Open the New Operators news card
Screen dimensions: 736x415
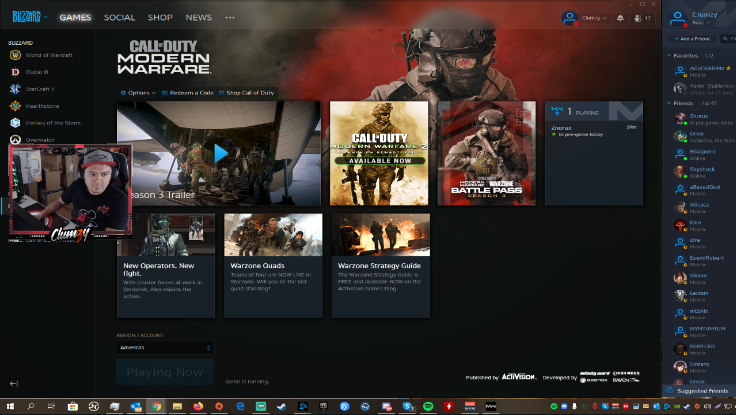click(166, 265)
